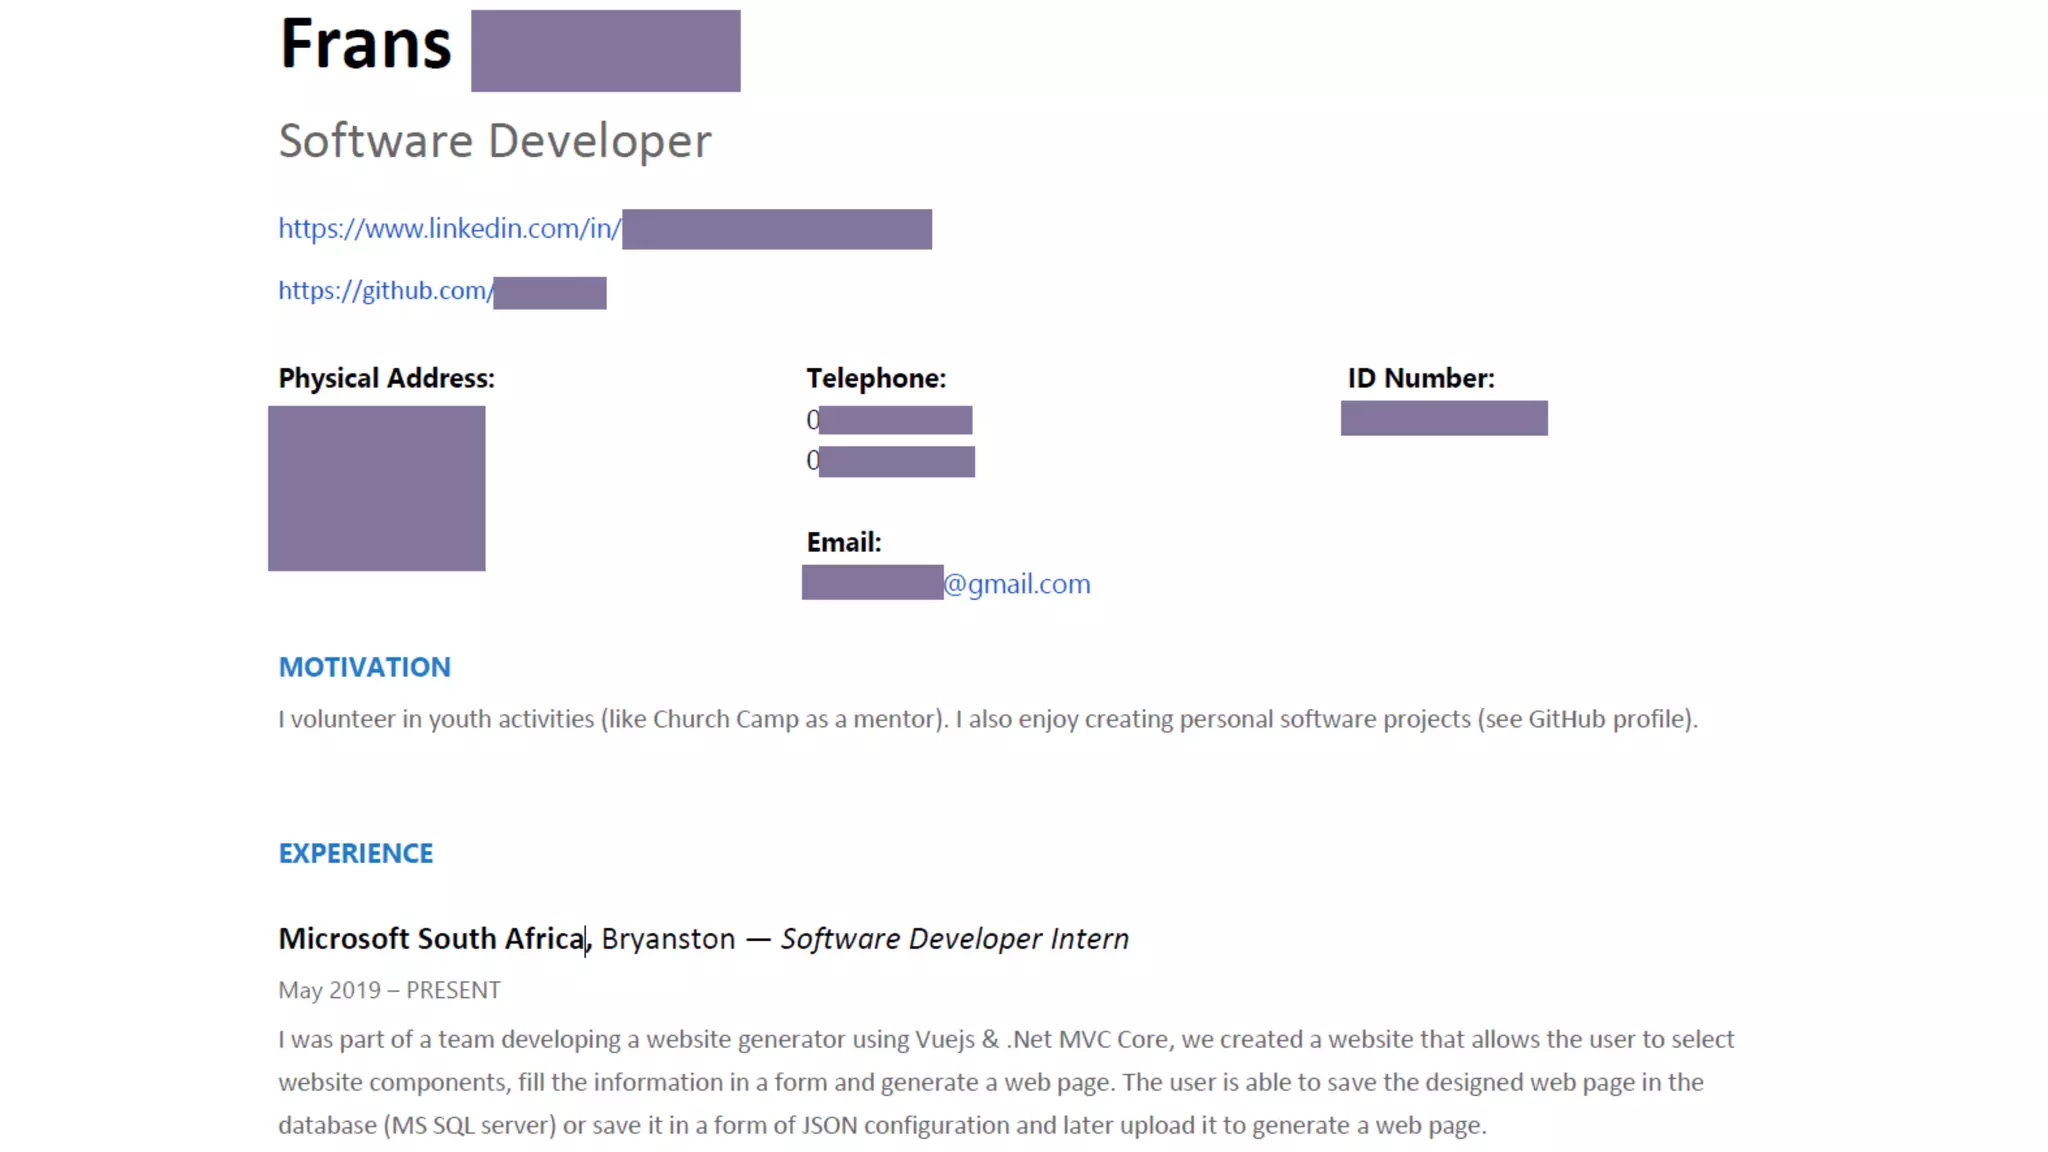Place cursor in 'Physical Address:' label

tap(386, 379)
